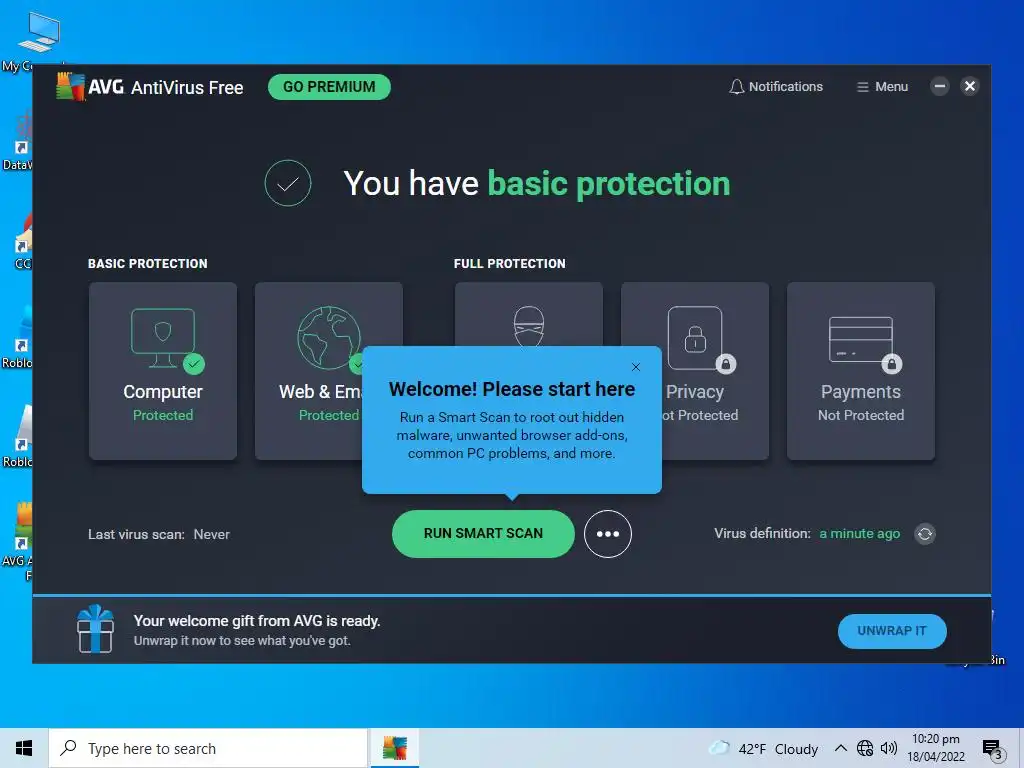Open the Action Center notification icon
Viewport: 1024px width, 768px height.
(x=993, y=749)
